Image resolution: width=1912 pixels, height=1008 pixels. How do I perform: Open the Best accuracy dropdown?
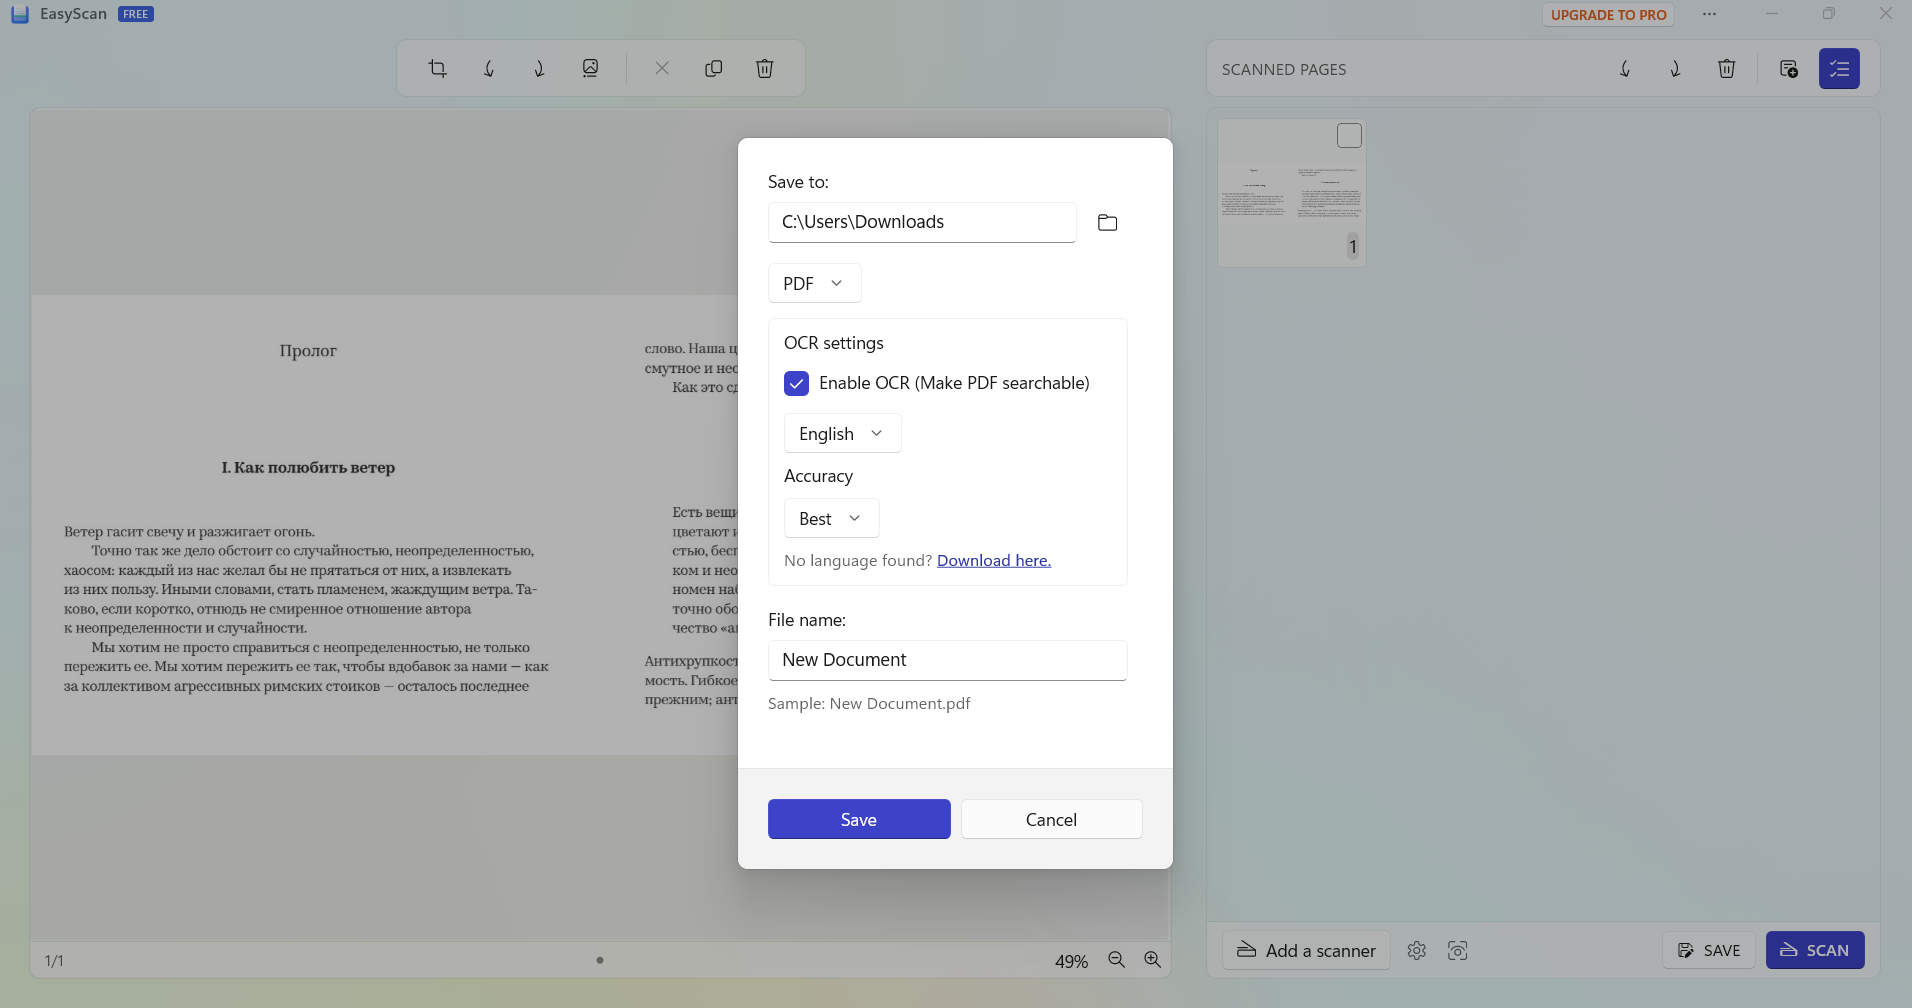(x=830, y=519)
